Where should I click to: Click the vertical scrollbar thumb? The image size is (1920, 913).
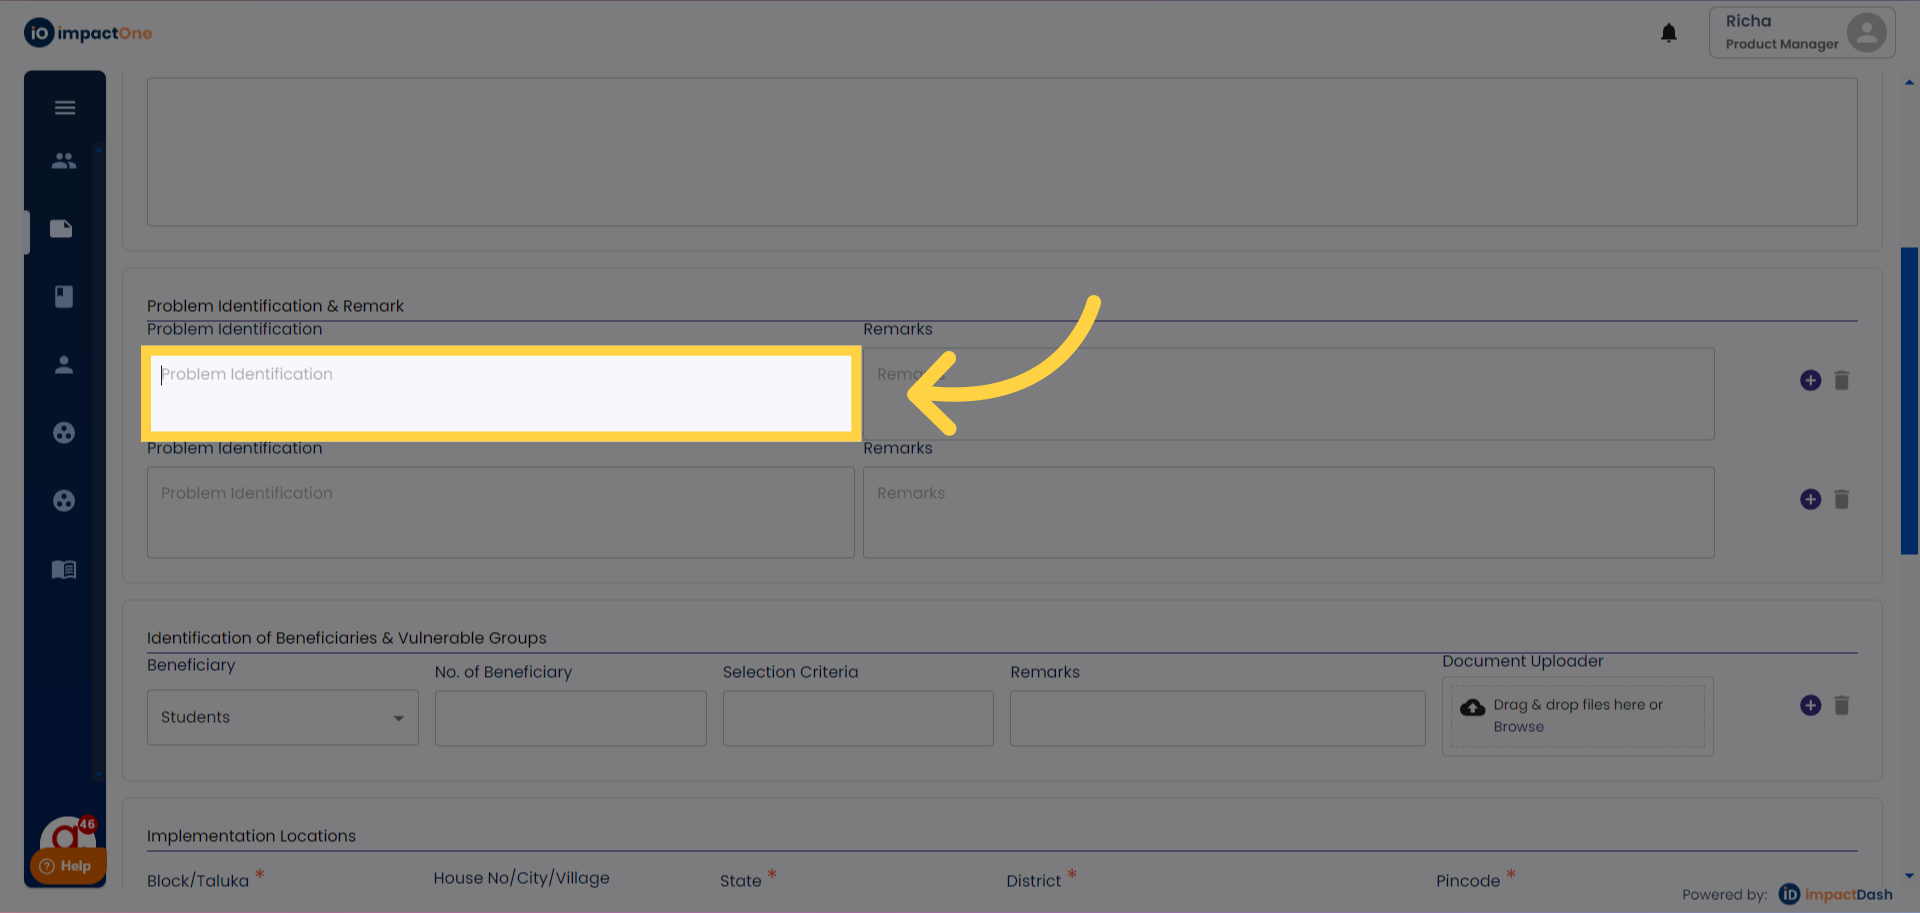pos(1909,400)
